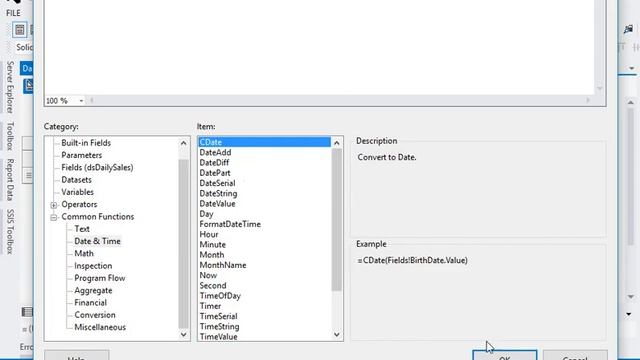Image resolution: width=640 pixels, height=360 pixels.
Task: Click Item list scroll down arrow
Action: [x=336, y=335]
